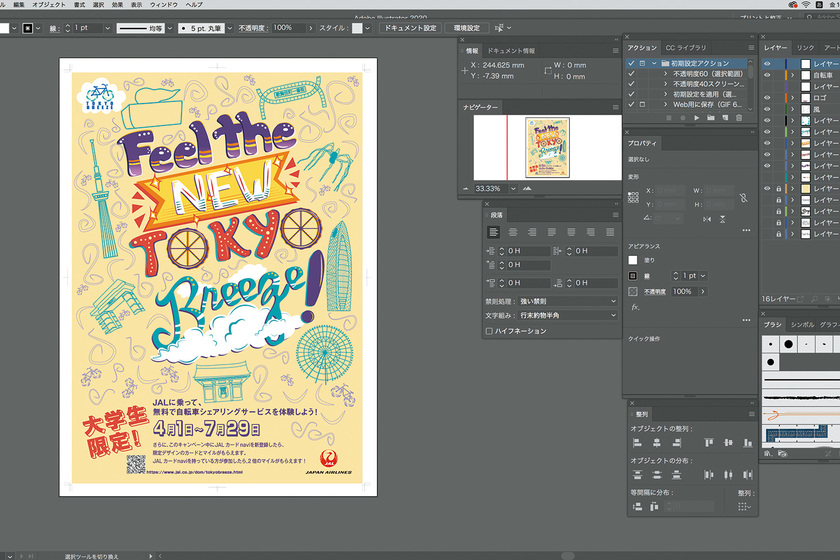Viewport: 840px width, 560px height.
Task: Enable the ハイフネーション checkbox
Action: [489, 331]
